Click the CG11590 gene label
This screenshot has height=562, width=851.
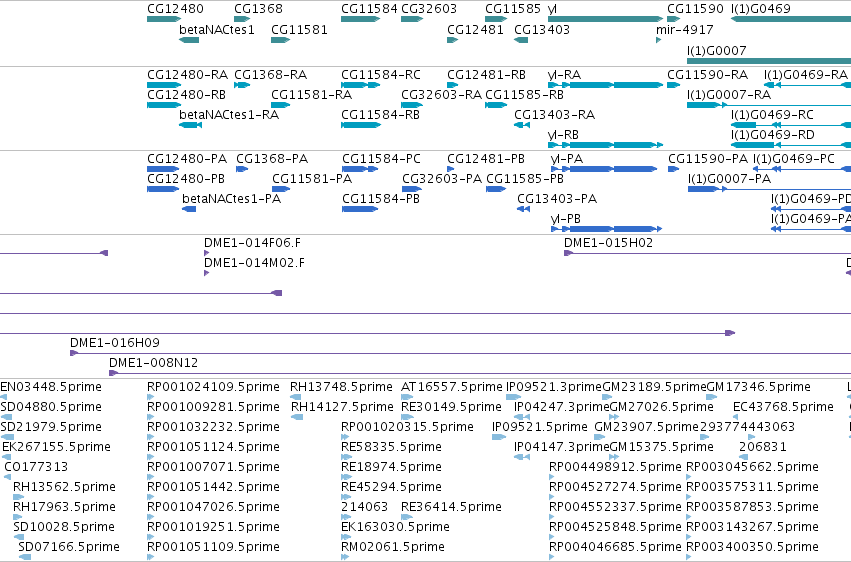pyautogui.click(x=695, y=9)
